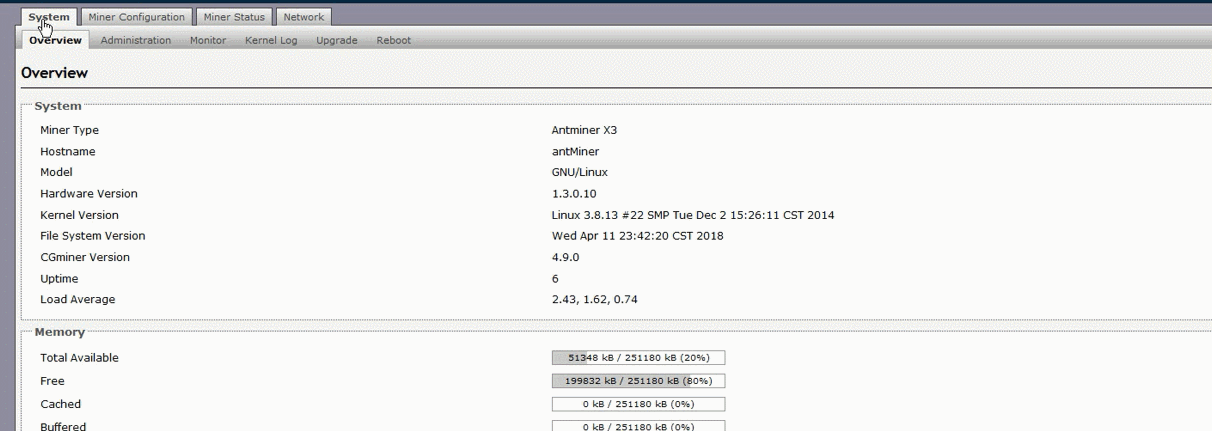This screenshot has height=431, width=1212.
Task: Select the model value 'GNU/Linux'
Action: tap(580, 173)
